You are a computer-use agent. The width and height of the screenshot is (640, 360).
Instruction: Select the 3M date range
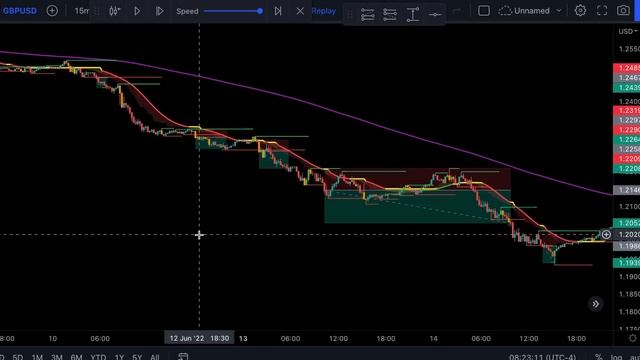tap(56, 357)
